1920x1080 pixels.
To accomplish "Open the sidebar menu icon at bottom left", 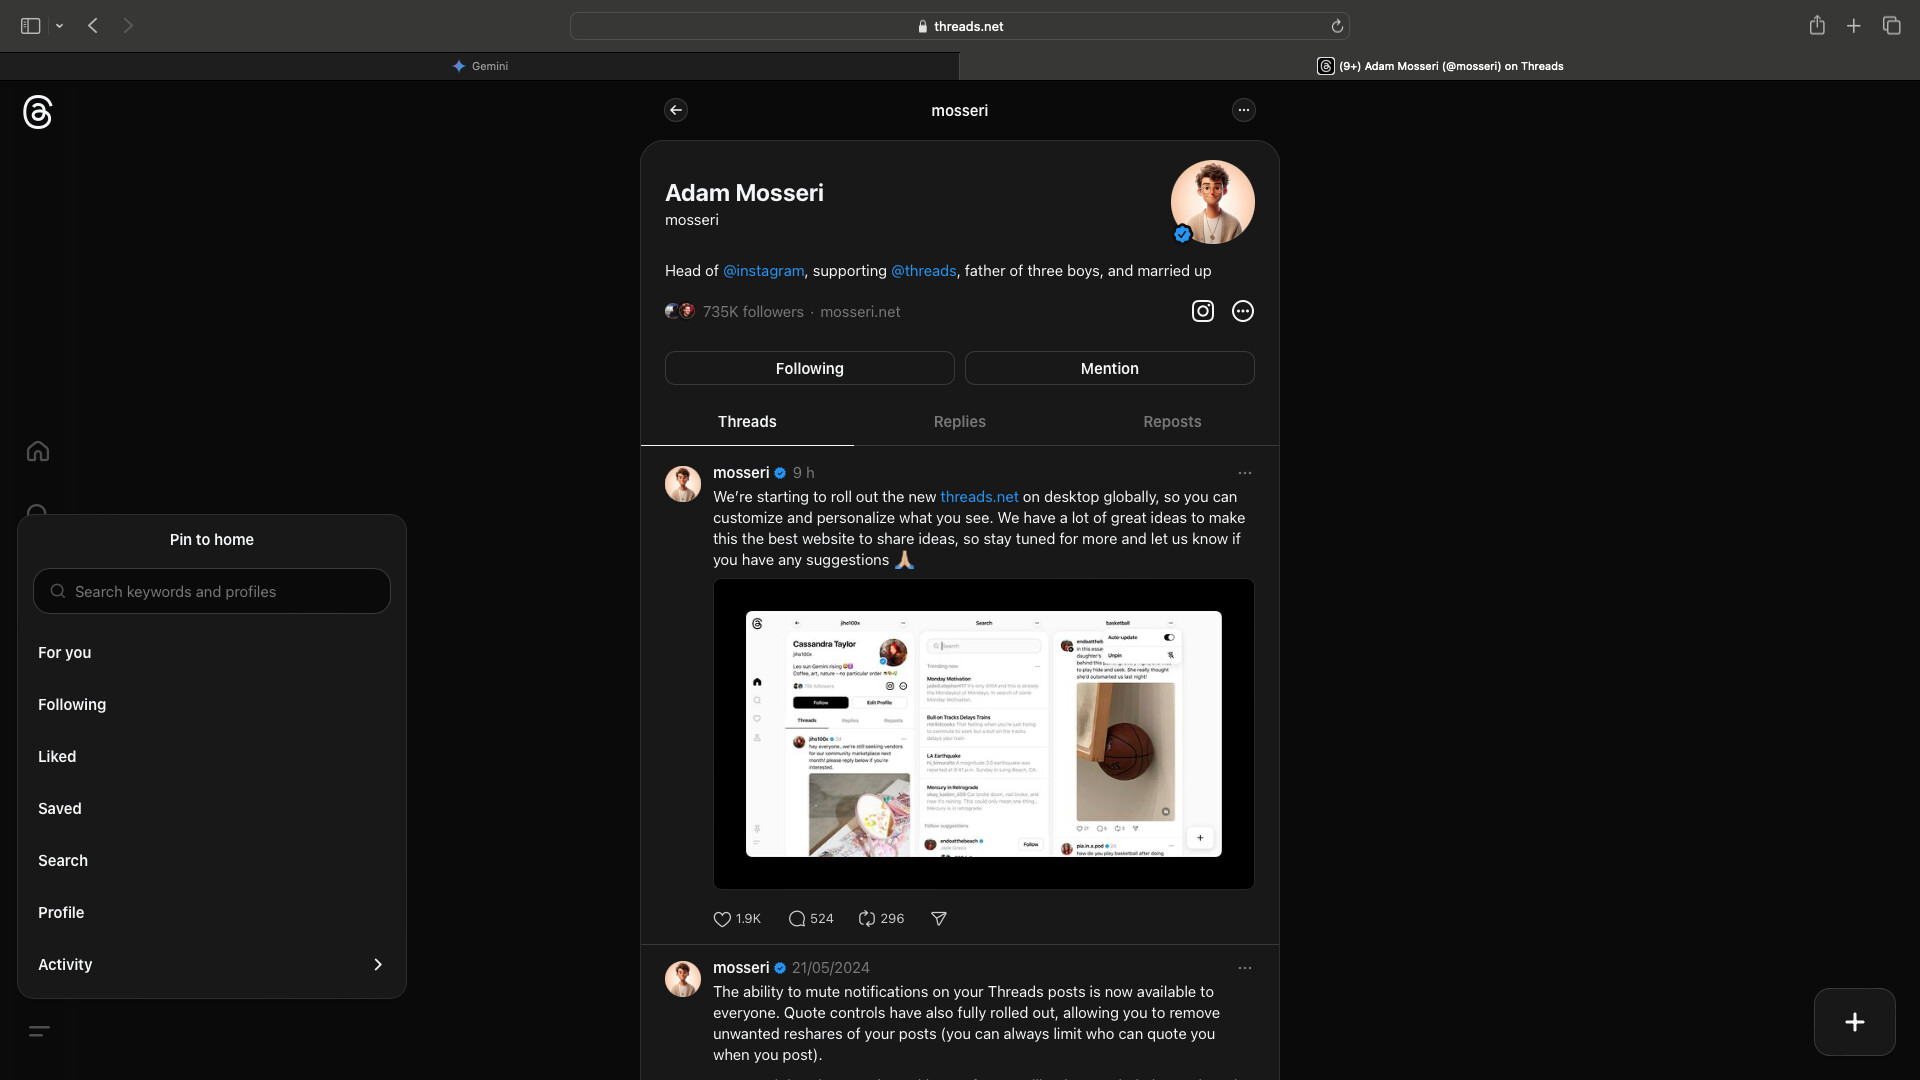I will click(x=39, y=1031).
